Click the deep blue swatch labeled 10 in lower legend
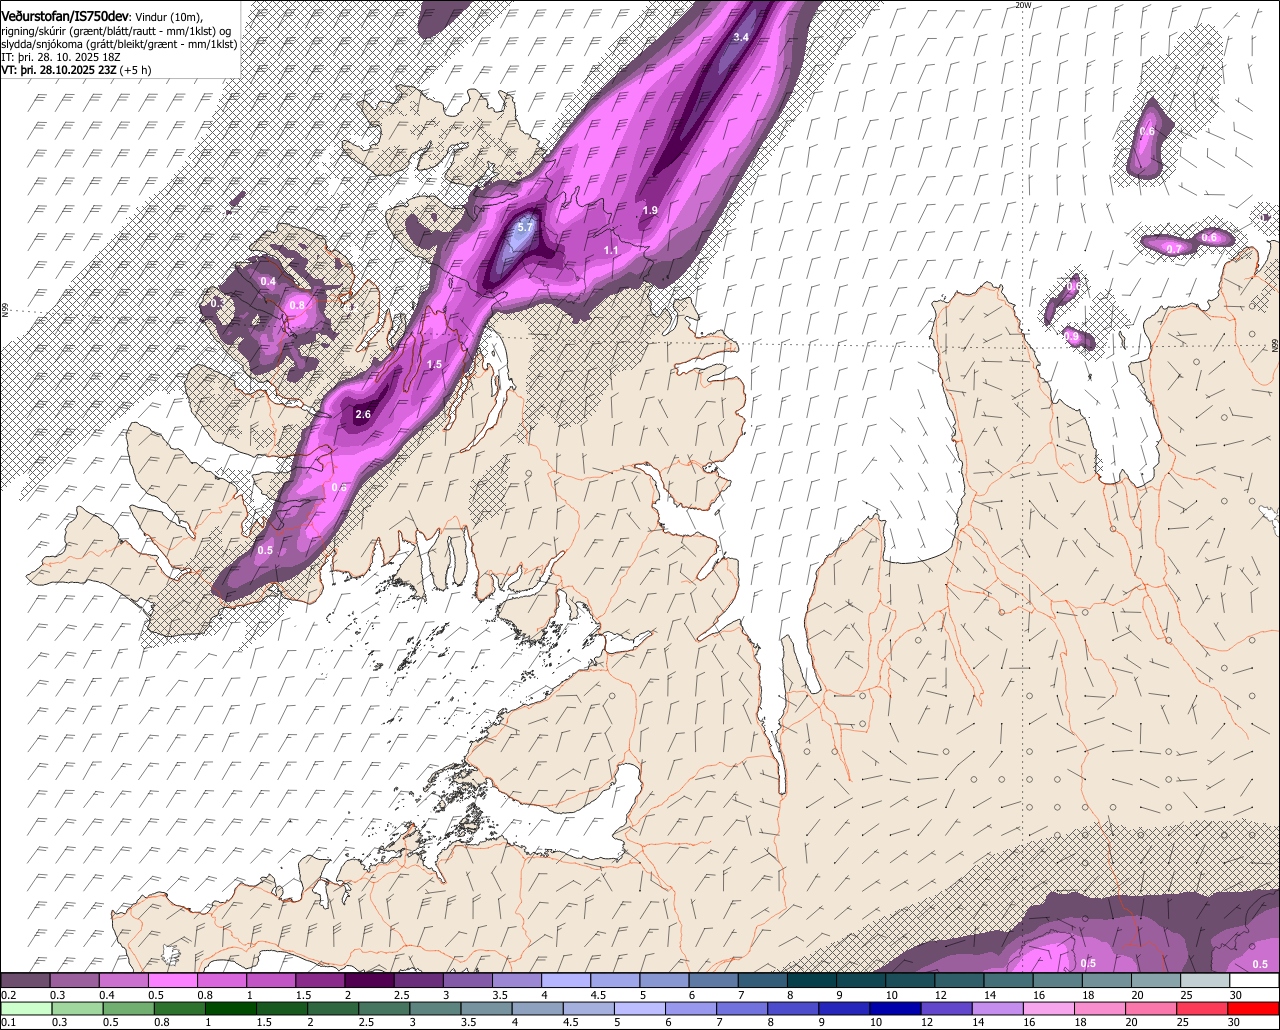Image resolution: width=1280 pixels, height=1030 pixels. pos(896,1008)
